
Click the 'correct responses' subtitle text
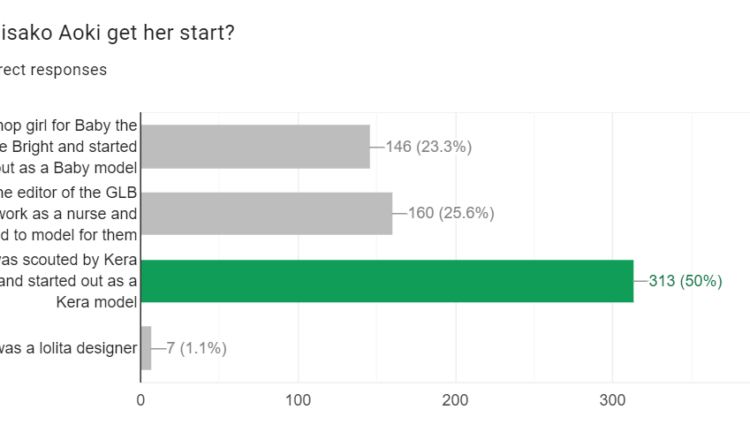(55, 70)
